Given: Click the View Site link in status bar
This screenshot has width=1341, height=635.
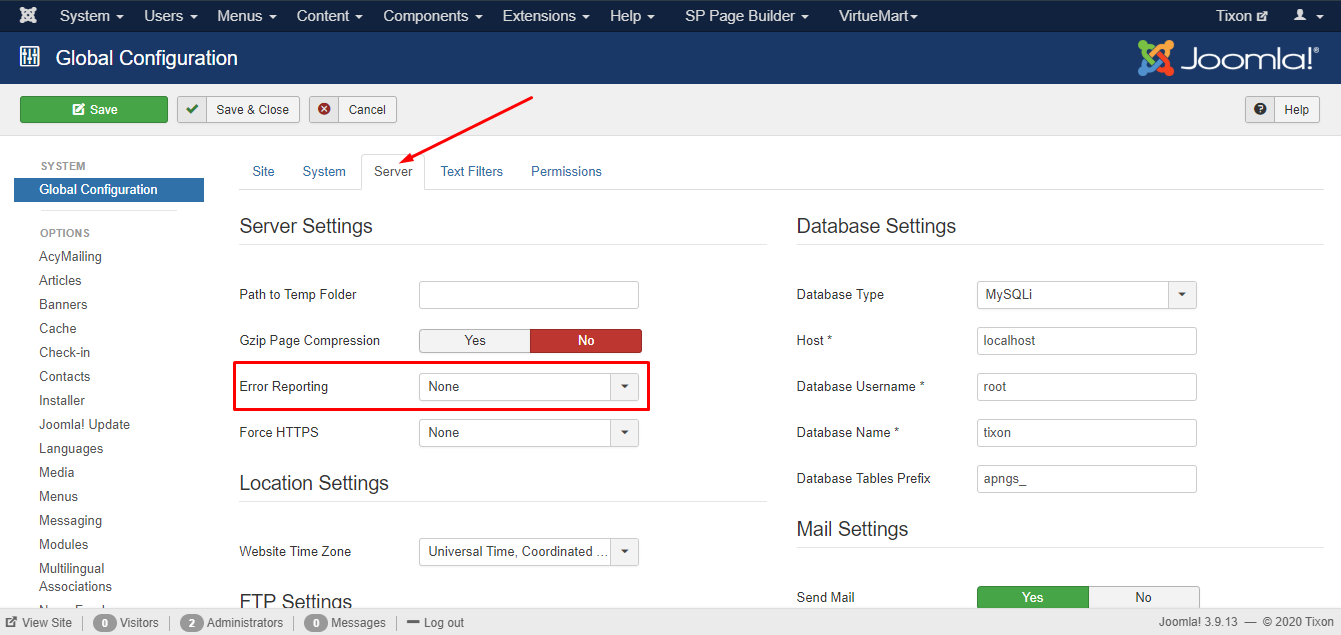Looking at the screenshot, I should [40, 622].
